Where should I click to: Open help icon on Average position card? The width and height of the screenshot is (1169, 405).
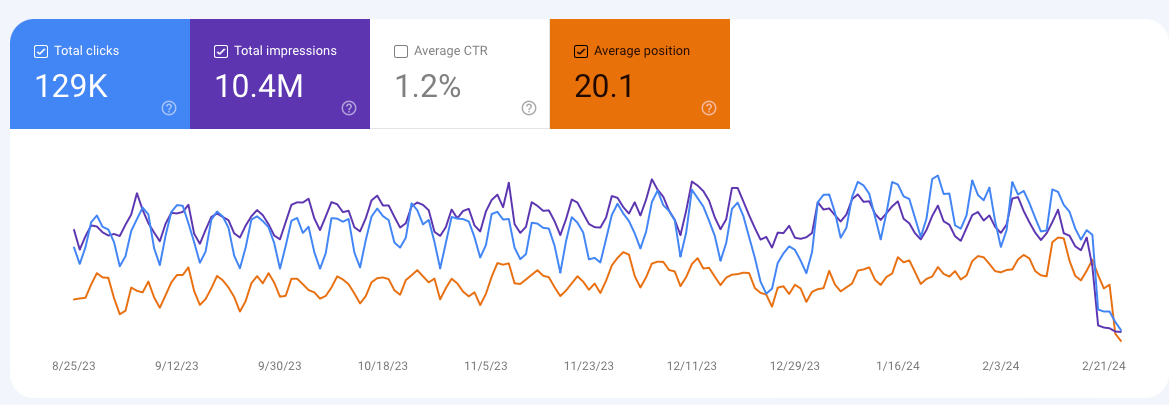pyautogui.click(x=709, y=108)
